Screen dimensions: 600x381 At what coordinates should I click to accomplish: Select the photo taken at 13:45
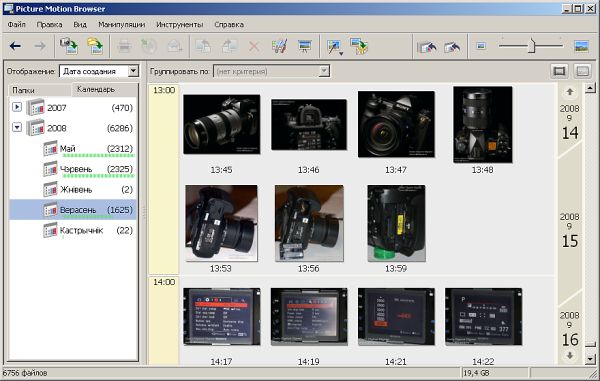tap(222, 124)
